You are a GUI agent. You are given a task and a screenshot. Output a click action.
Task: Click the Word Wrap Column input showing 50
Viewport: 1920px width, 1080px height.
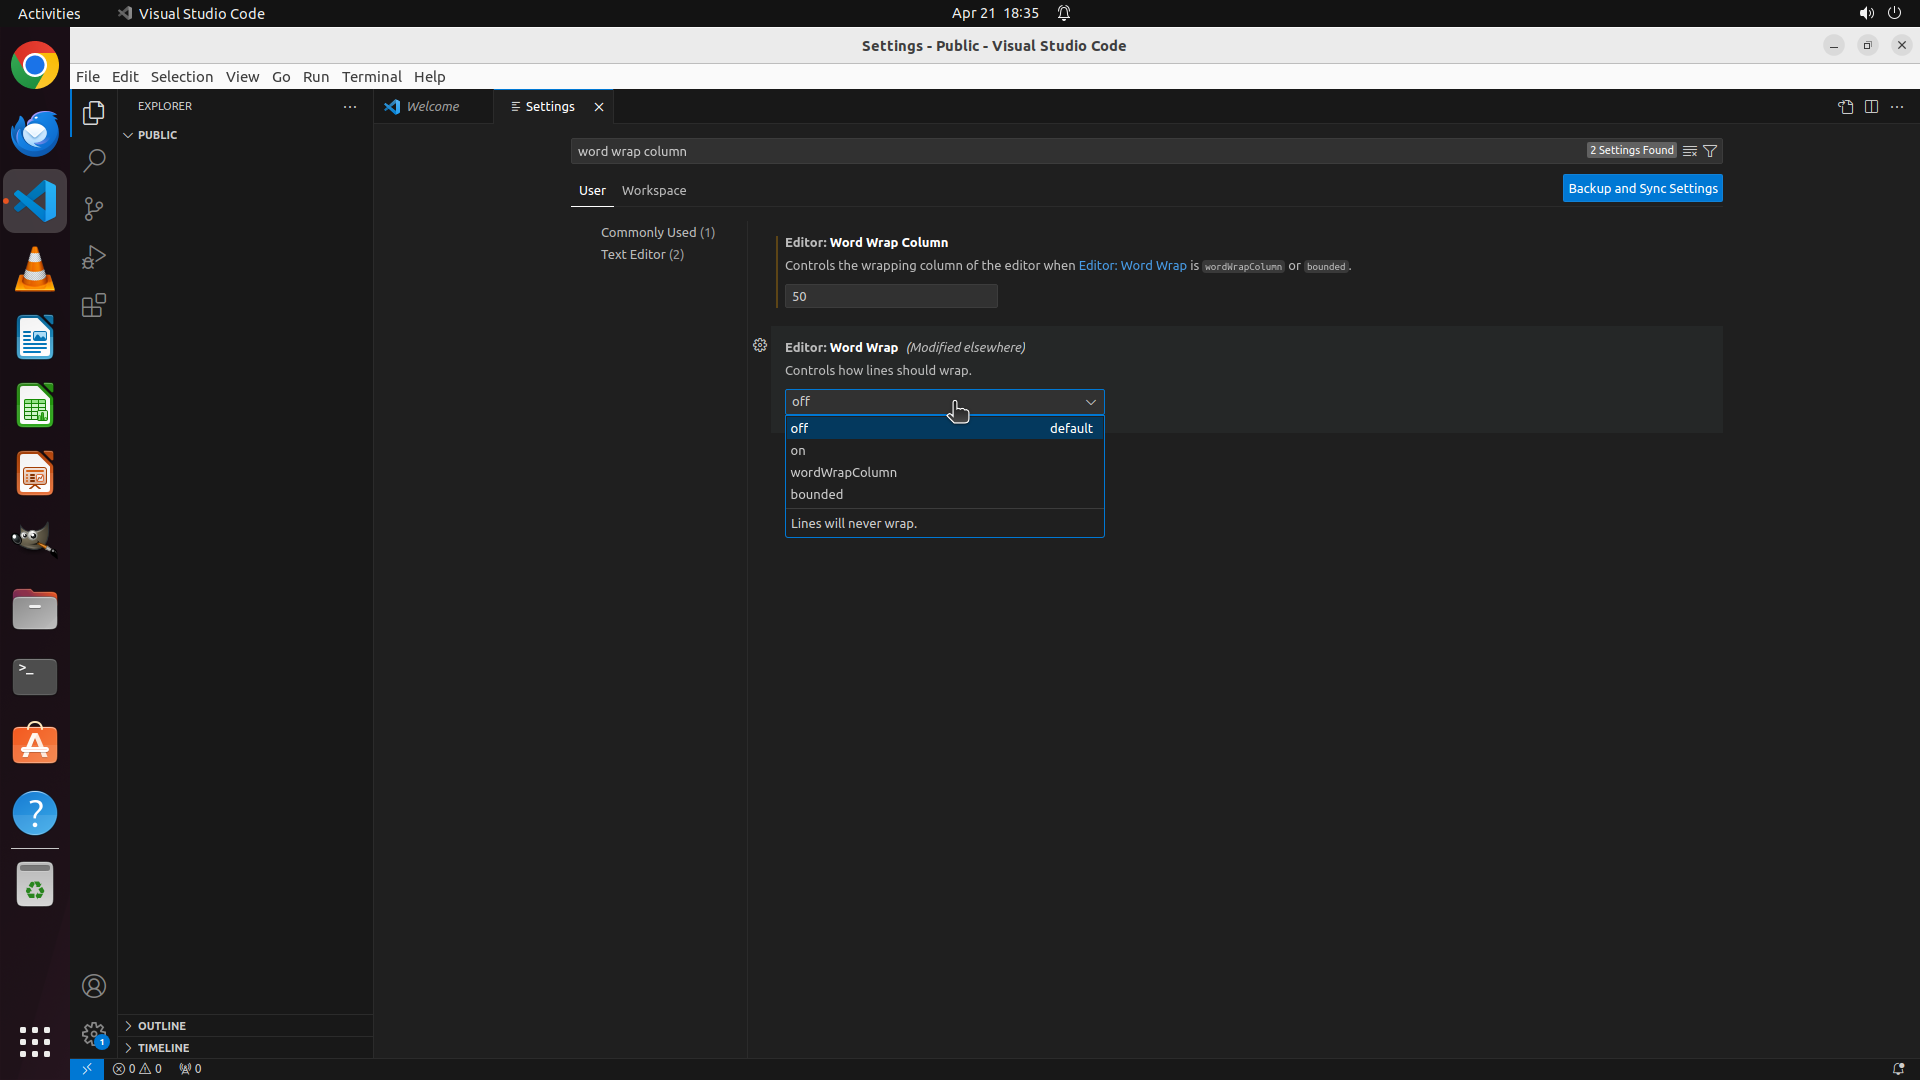890,296
